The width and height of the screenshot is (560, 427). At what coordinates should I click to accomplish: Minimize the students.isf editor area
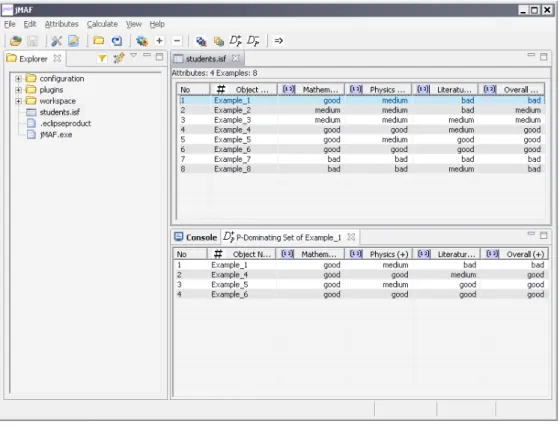pos(531,55)
